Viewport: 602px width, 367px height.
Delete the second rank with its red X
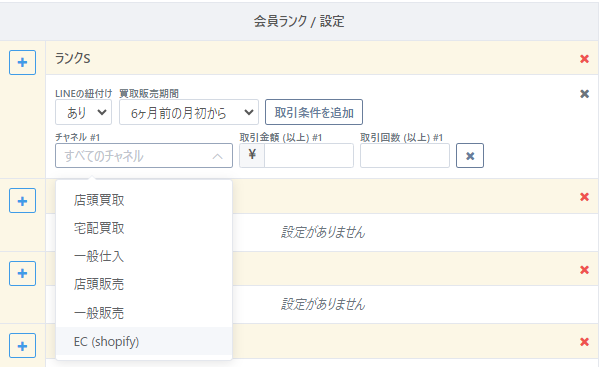584,197
